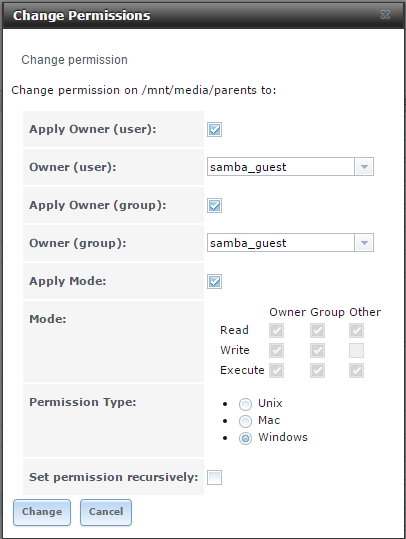Open the Owner (user) dropdown arrow
This screenshot has height=539, width=406.
point(364,167)
